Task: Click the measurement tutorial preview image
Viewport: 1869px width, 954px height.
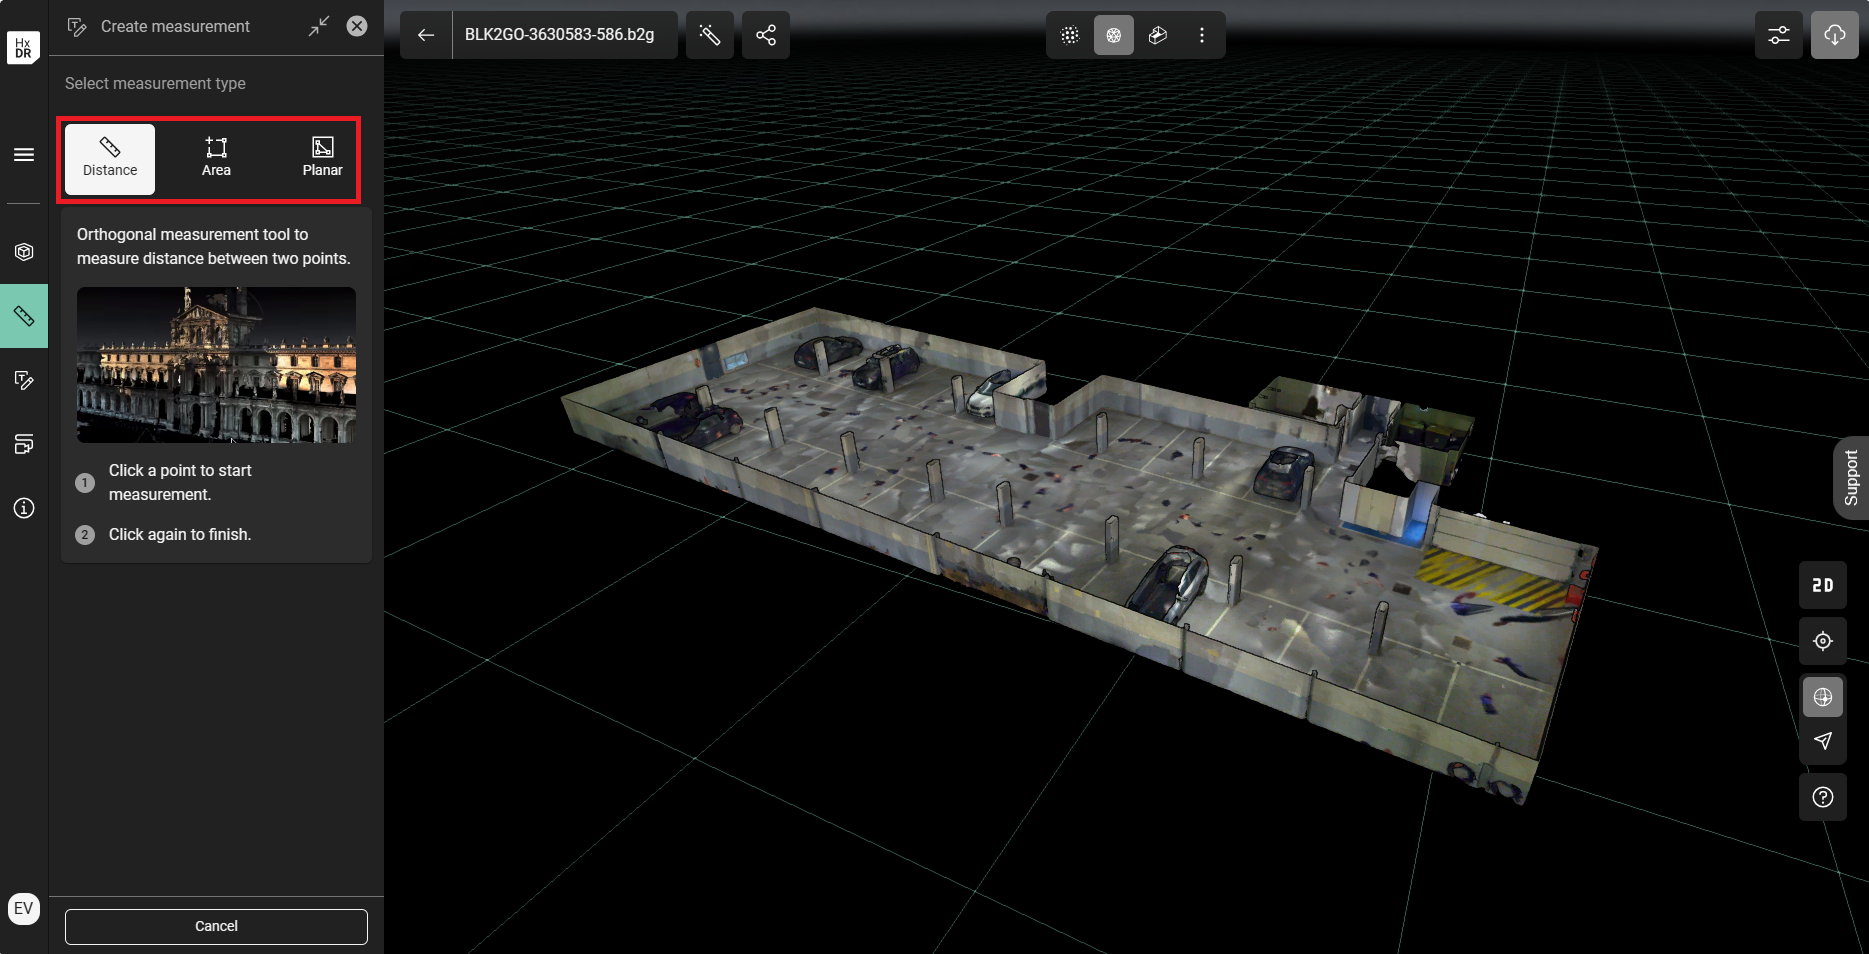Action: pos(216,365)
